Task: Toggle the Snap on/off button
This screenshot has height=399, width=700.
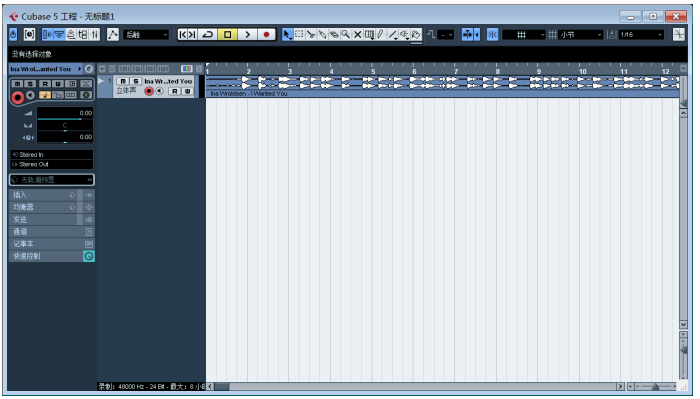Action: 492,34
